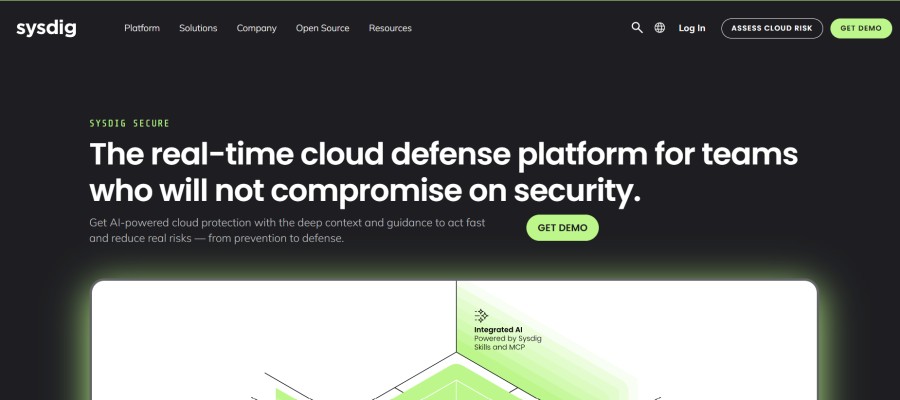Open the Solutions menu
Screen dimensions: 900x400
point(198,28)
